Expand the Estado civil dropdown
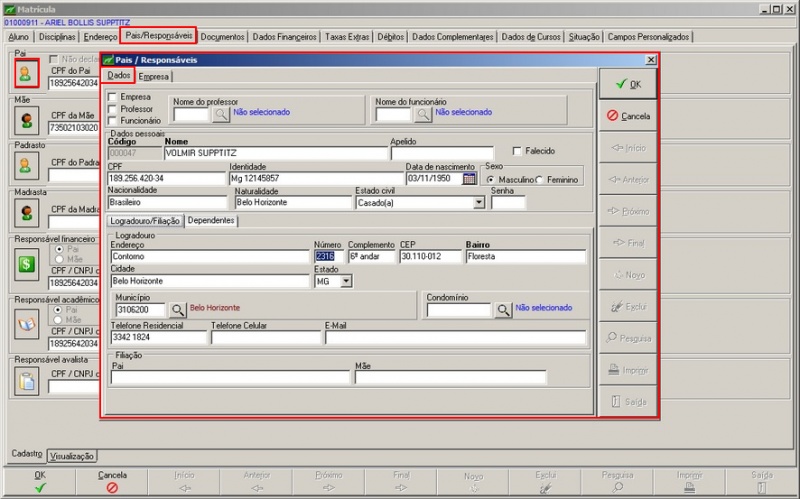 479,202
